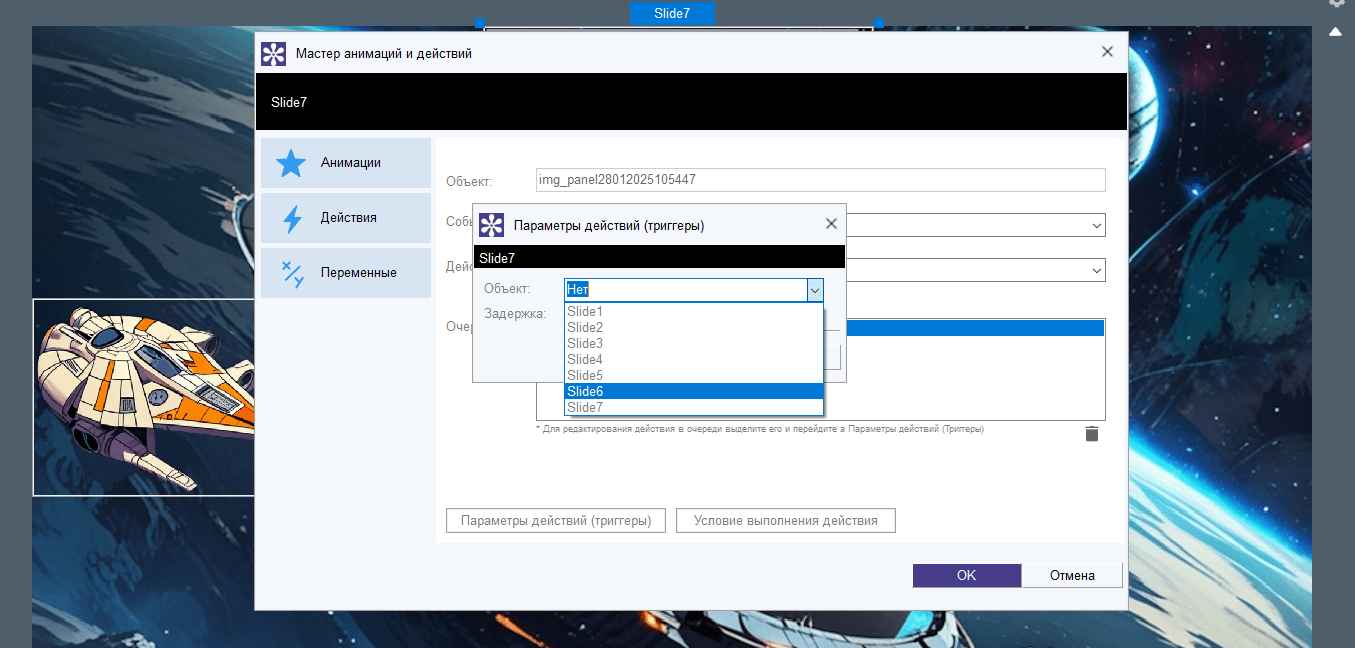Choose Slide3 in the object list
Screen dimensions: 1355x648
coord(693,343)
